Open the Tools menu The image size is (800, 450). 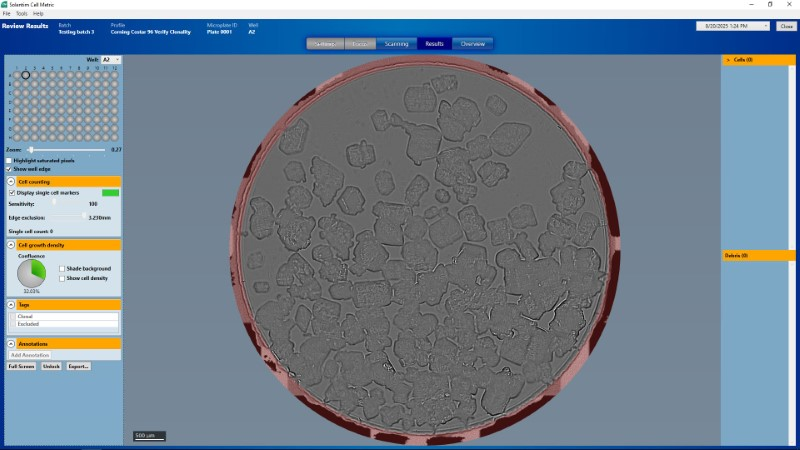coord(21,13)
